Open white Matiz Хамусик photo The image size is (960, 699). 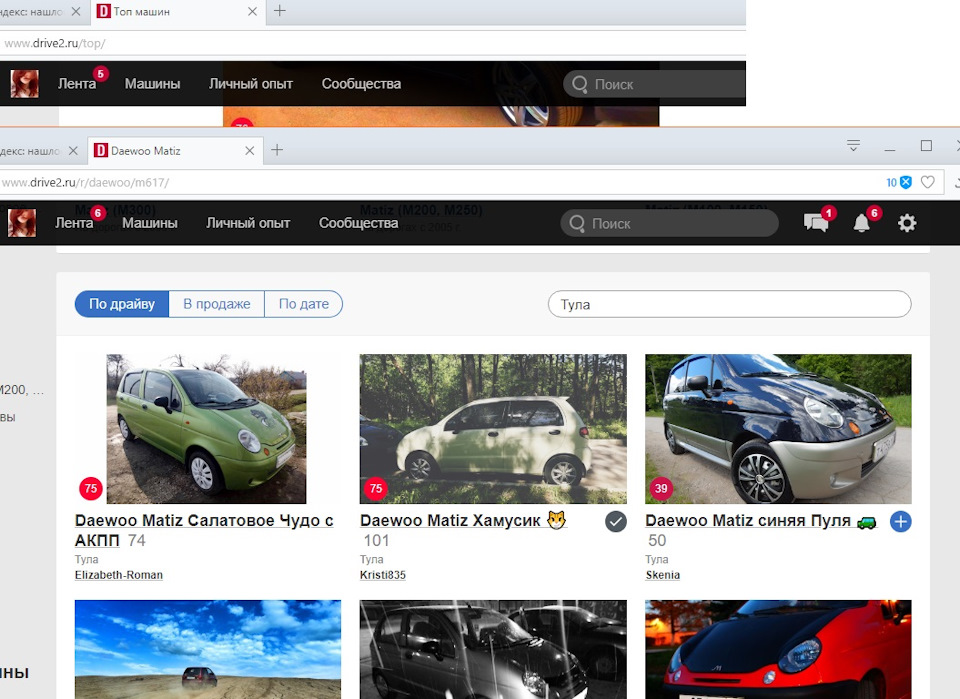pyautogui.click(x=493, y=429)
